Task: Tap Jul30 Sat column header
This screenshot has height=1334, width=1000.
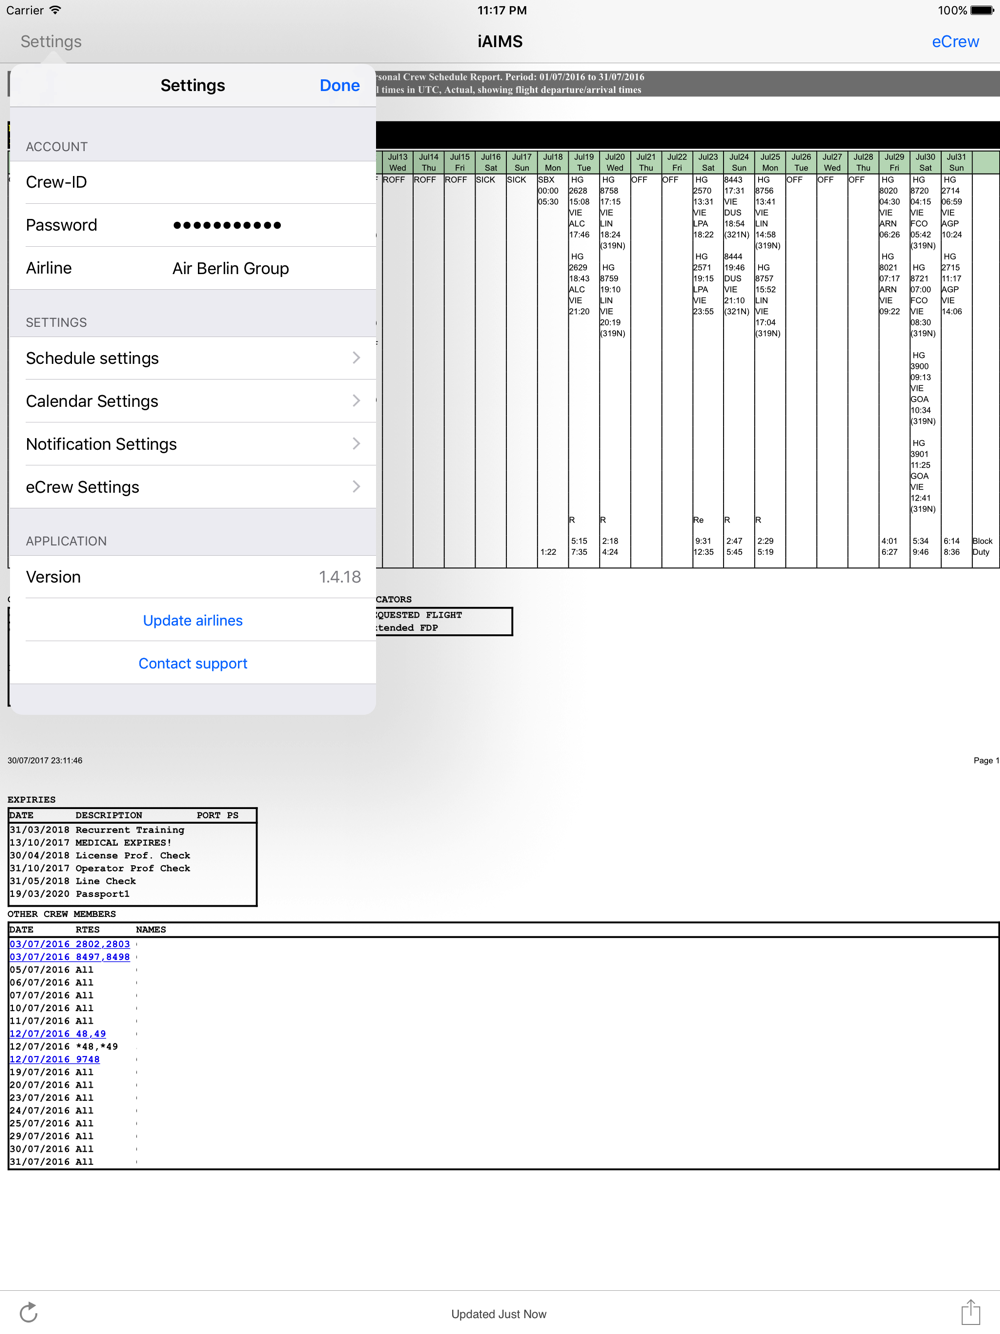Action: (x=925, y=162)
